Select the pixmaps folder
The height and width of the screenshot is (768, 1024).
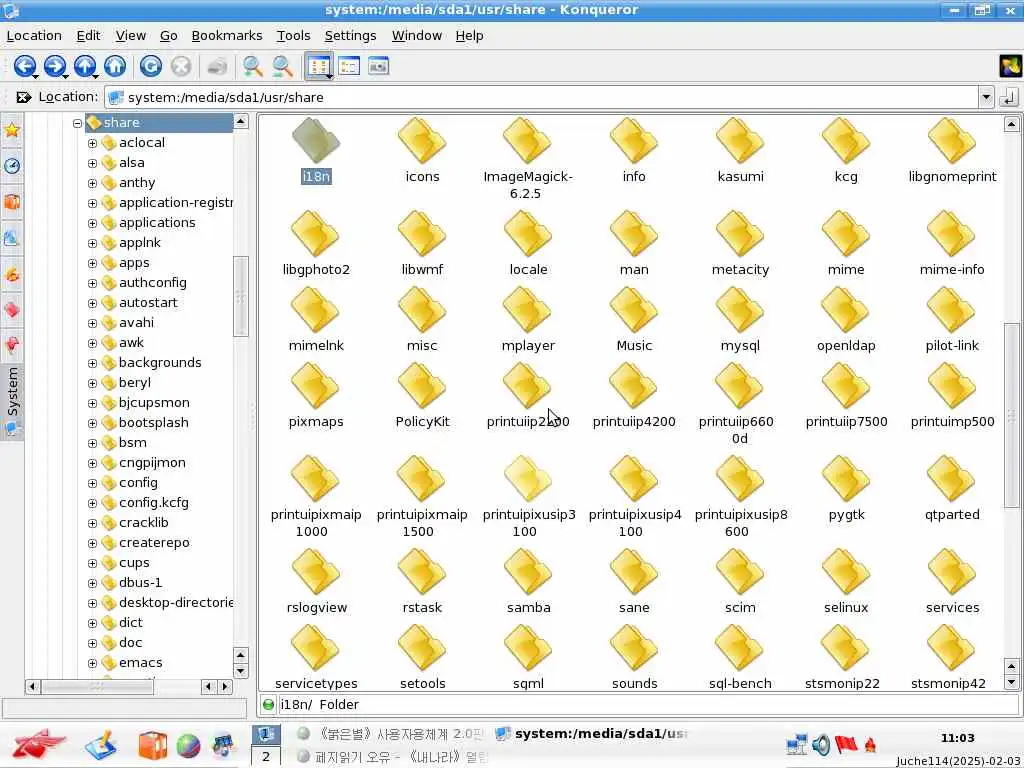coord(316,396)
